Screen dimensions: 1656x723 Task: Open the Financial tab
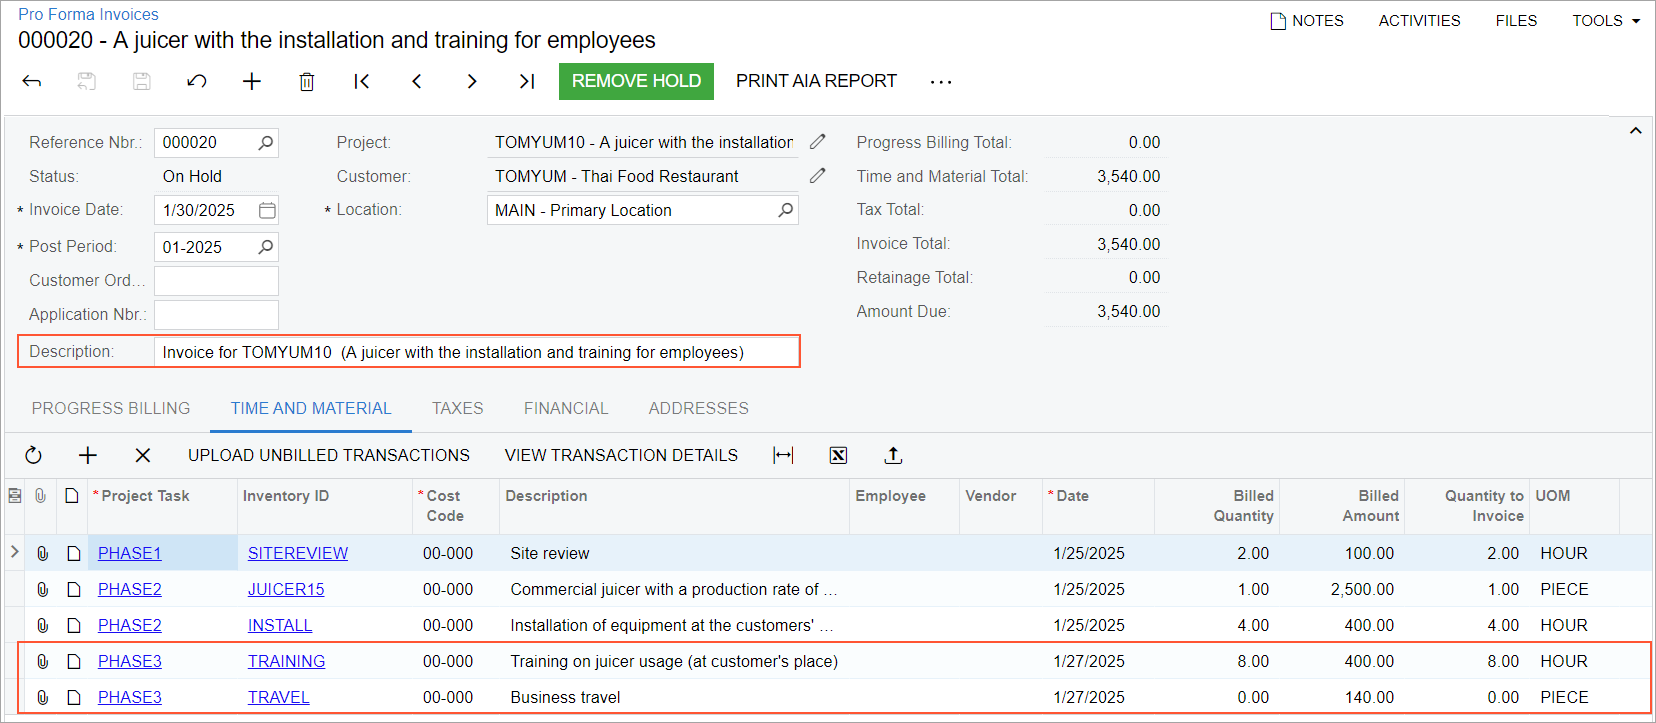(x=566, y=408)
